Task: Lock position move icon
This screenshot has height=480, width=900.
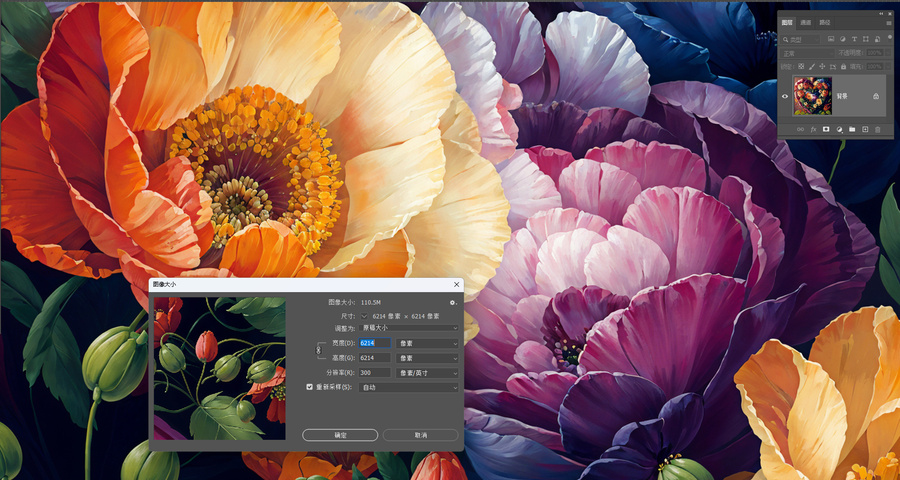Action: pos(822,67)
